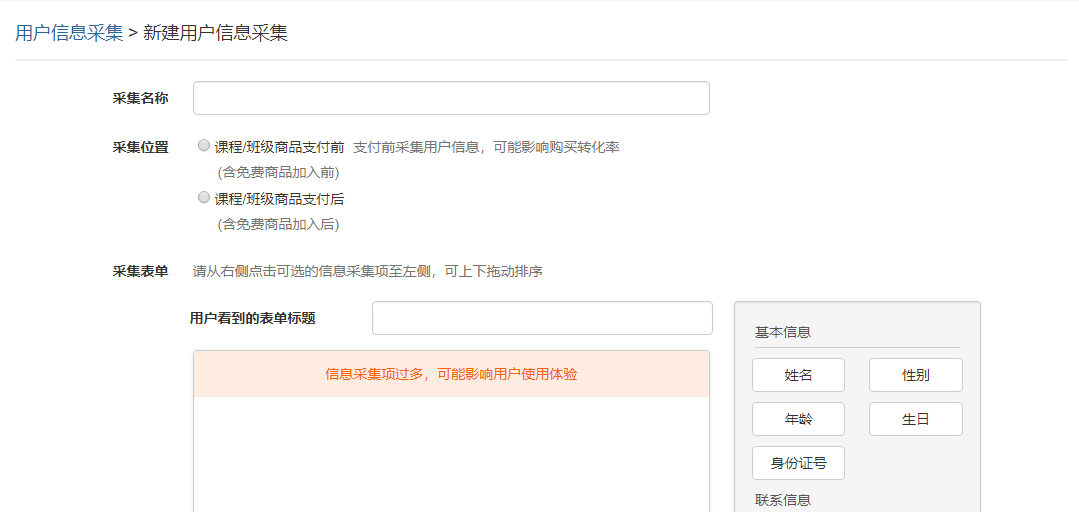The height and width of the screenshot is (512, 1079).
Task: Click the orange 信息采集项过多 warning banner
Action: pyautogui.click(x=451, y=374)
